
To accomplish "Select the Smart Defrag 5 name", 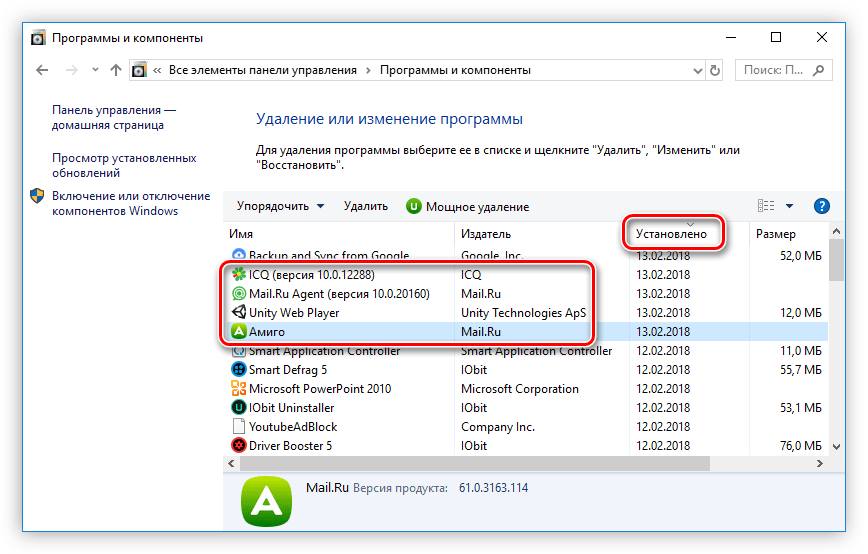I will 288,370.
